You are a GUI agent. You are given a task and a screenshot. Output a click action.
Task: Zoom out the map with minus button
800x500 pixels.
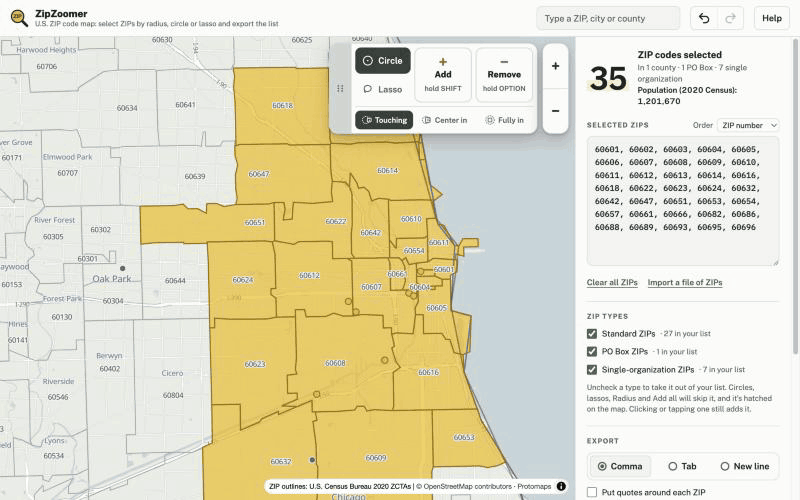click(556, 111)
